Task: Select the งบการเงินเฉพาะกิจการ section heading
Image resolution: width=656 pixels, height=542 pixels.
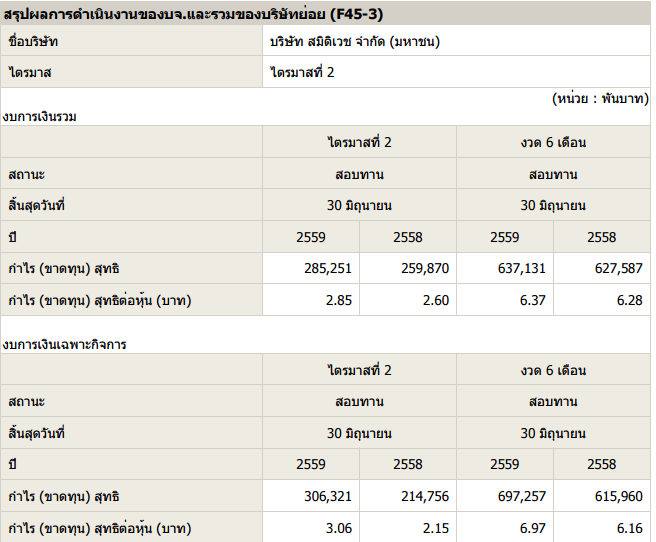Action: (x=64, y=344)
